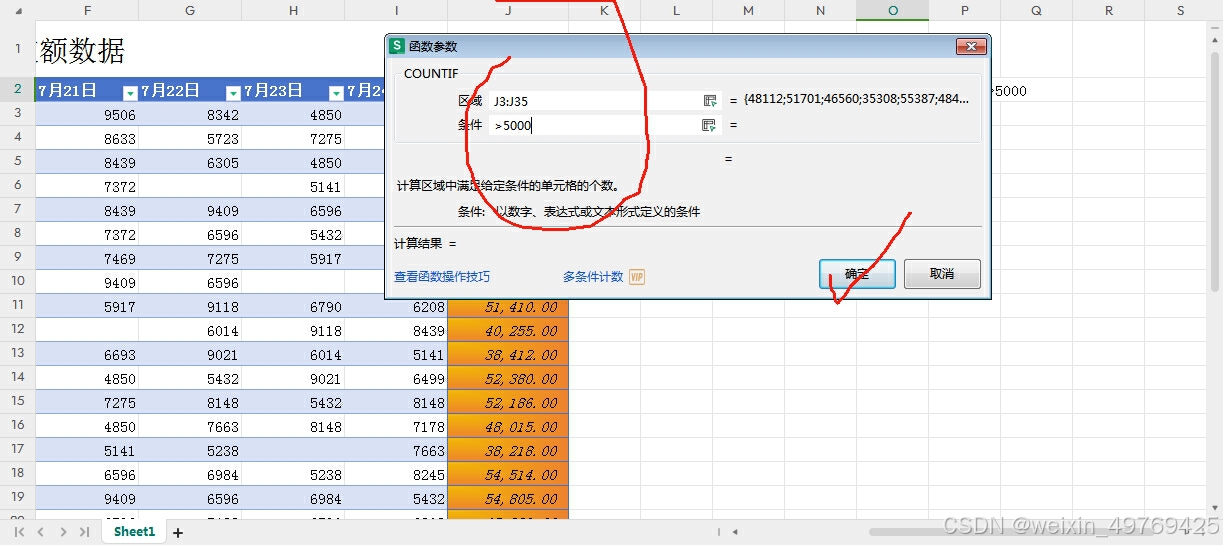Click cell G5 showing 6305
Screen dimensions: 1223x545
tap(190, 163)
